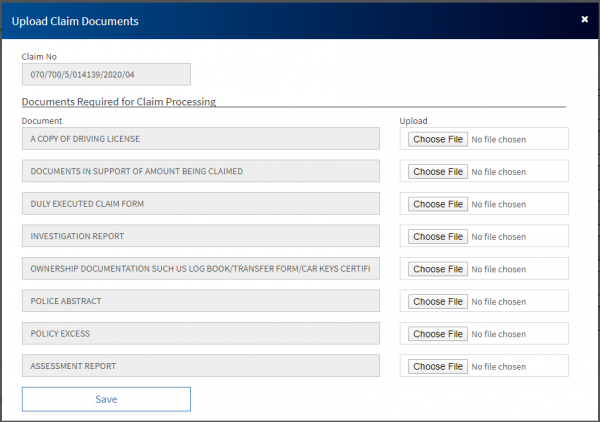Select the A Copy of Driving License field
Viewport: 600px width, 422px height.
(x=201, y=139)
